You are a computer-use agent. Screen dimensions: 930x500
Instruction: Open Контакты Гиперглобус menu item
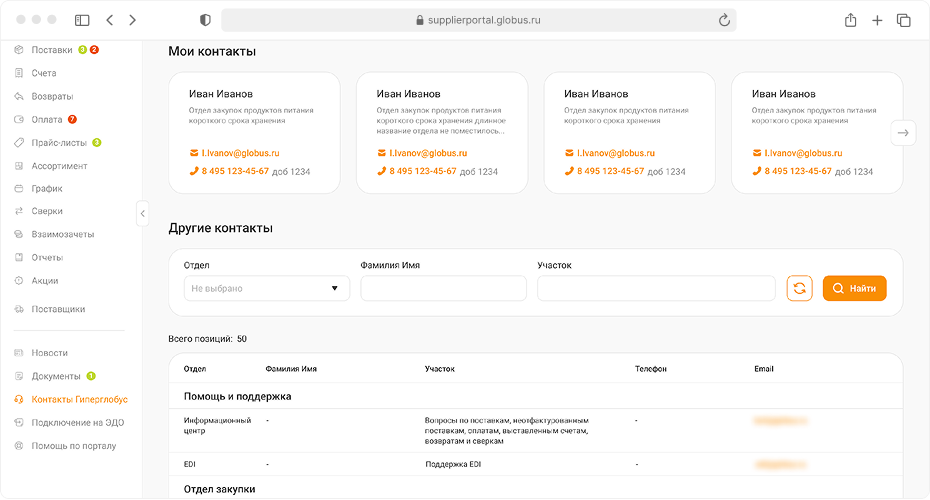79,399
